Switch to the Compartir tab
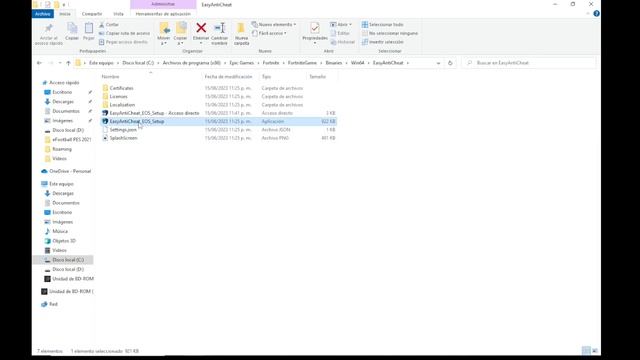This screenshot has width=640, height=360. [92, 14]
